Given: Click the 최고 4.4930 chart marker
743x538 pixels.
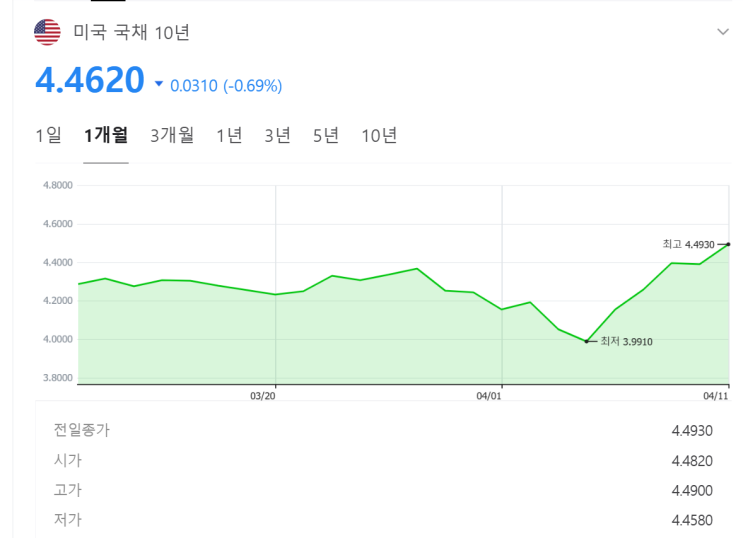Looking at the screenshot, I should tap(728, 244).
